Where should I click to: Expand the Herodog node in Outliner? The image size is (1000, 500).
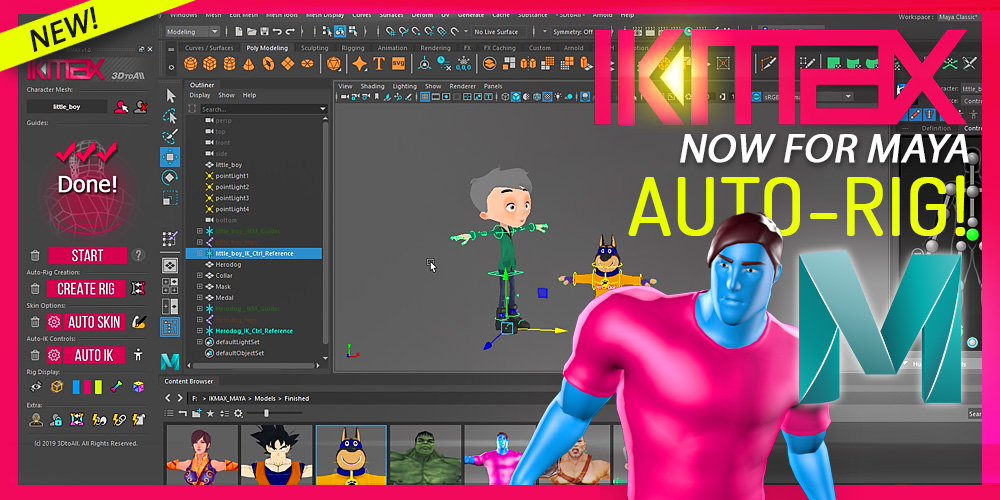200,264
